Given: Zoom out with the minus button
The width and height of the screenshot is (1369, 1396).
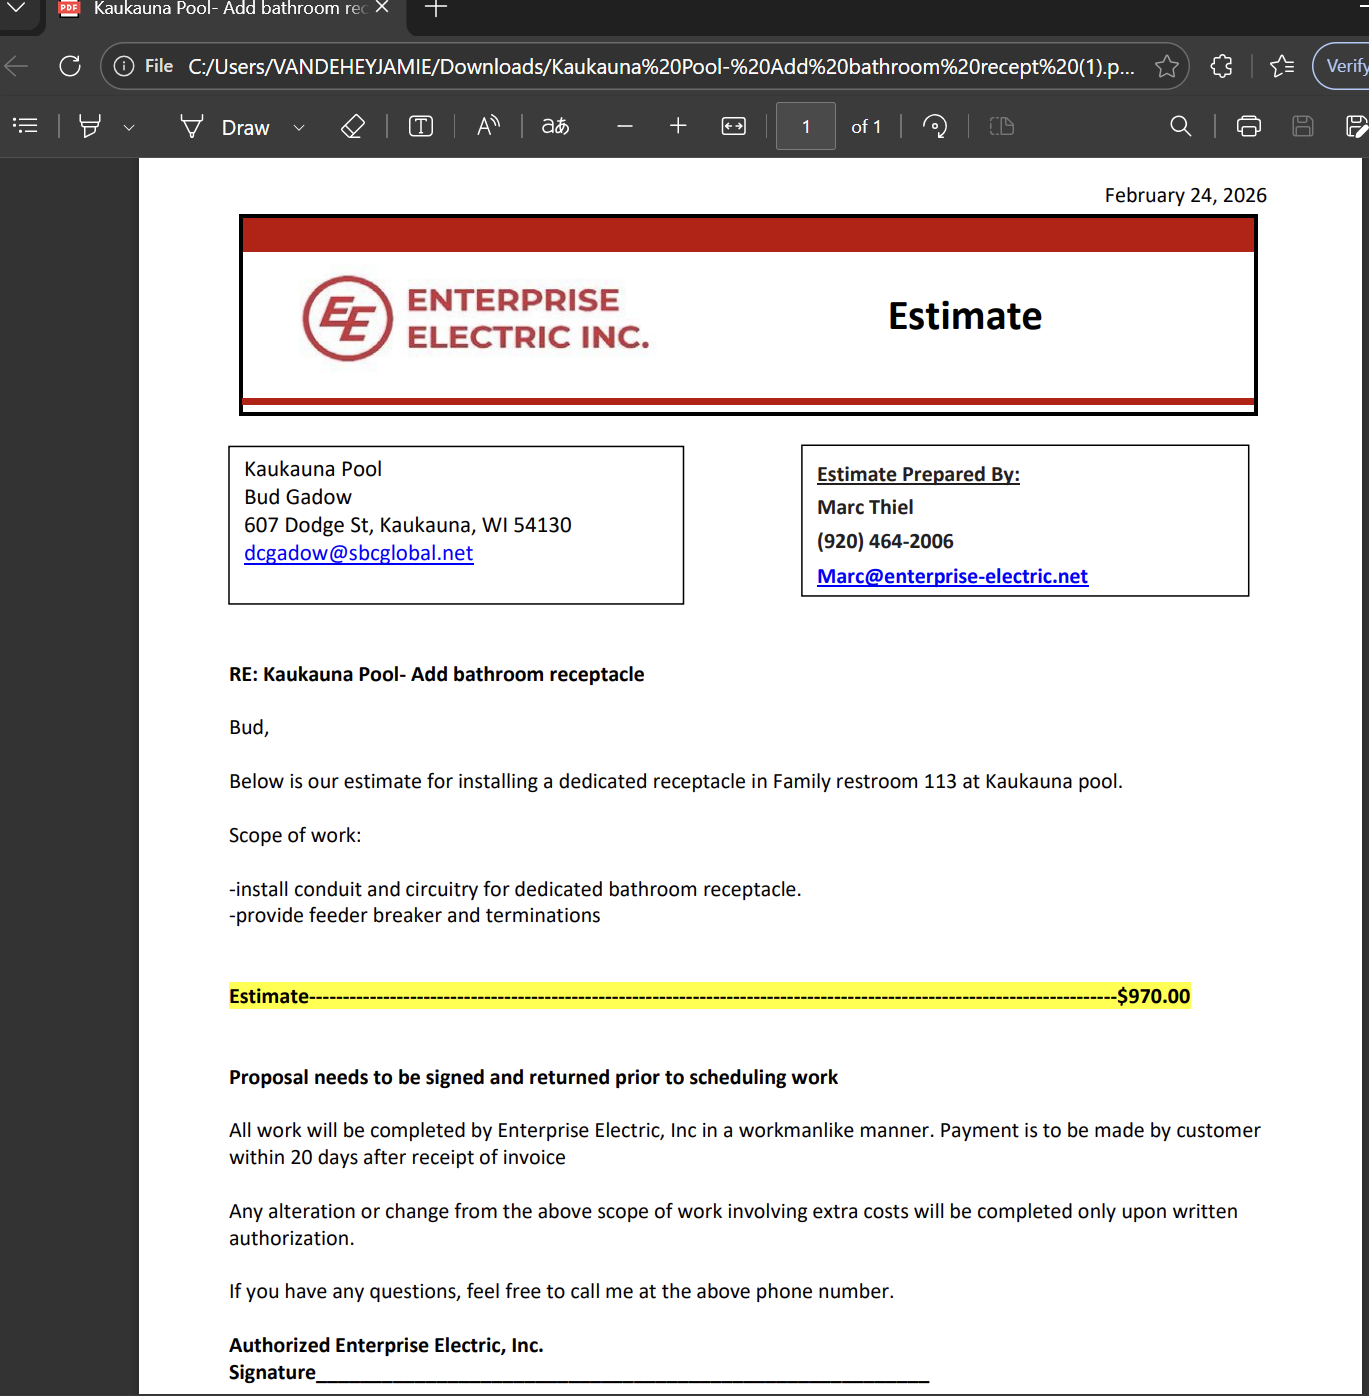Looking at the screenshot, I should 625,126.
